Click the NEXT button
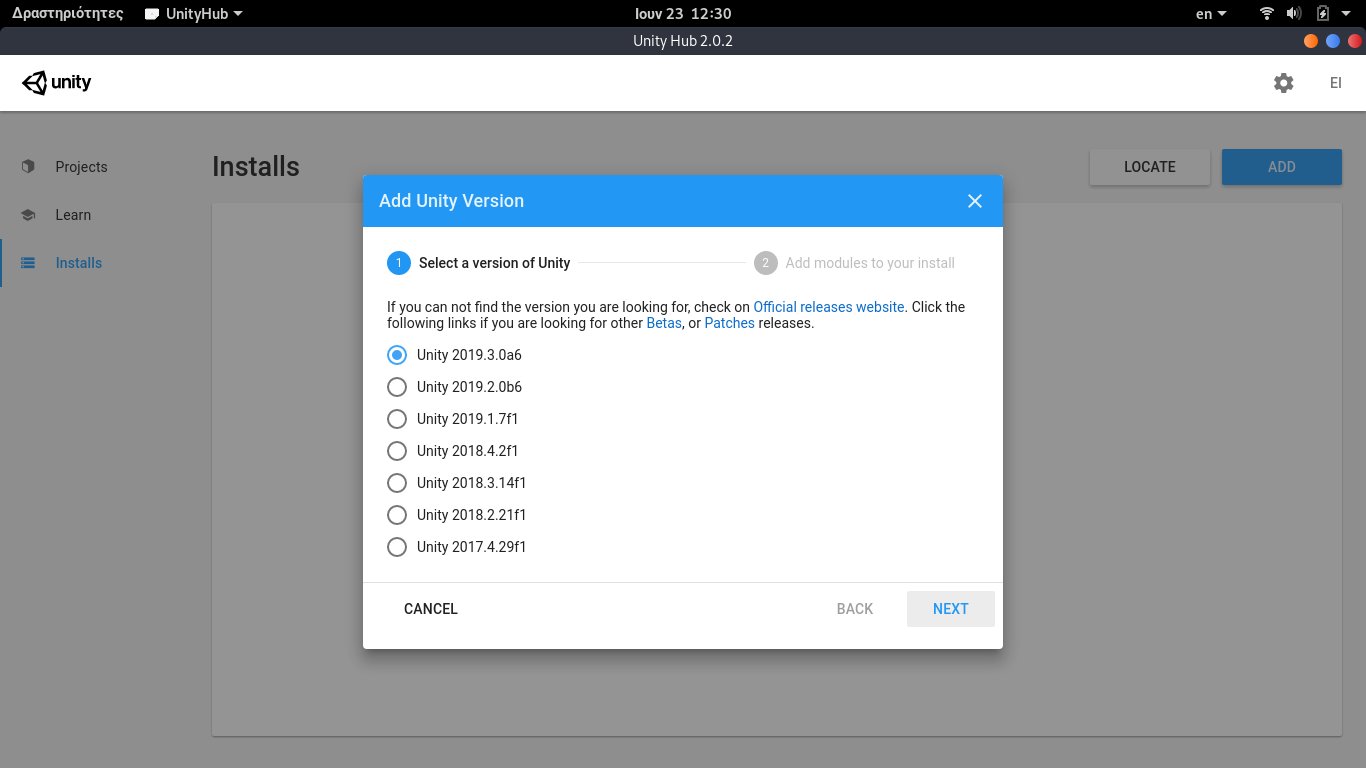This screenshot has height=768, width=1366. 950,609
